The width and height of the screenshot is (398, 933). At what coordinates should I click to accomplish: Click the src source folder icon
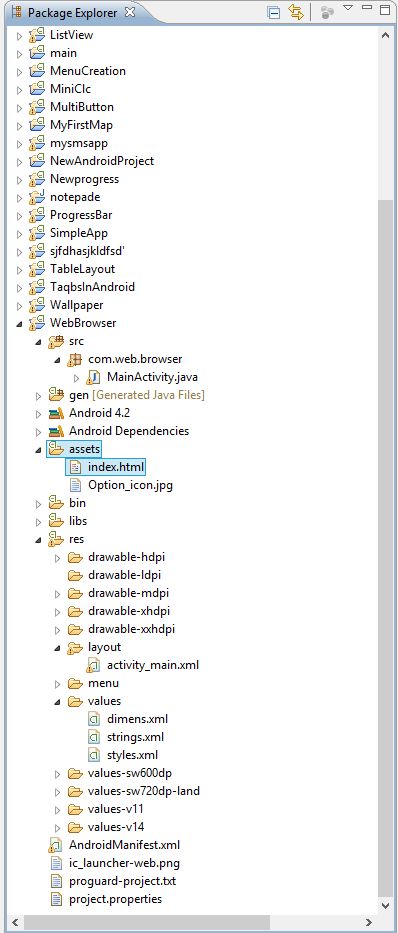click(x=57, y=341)
